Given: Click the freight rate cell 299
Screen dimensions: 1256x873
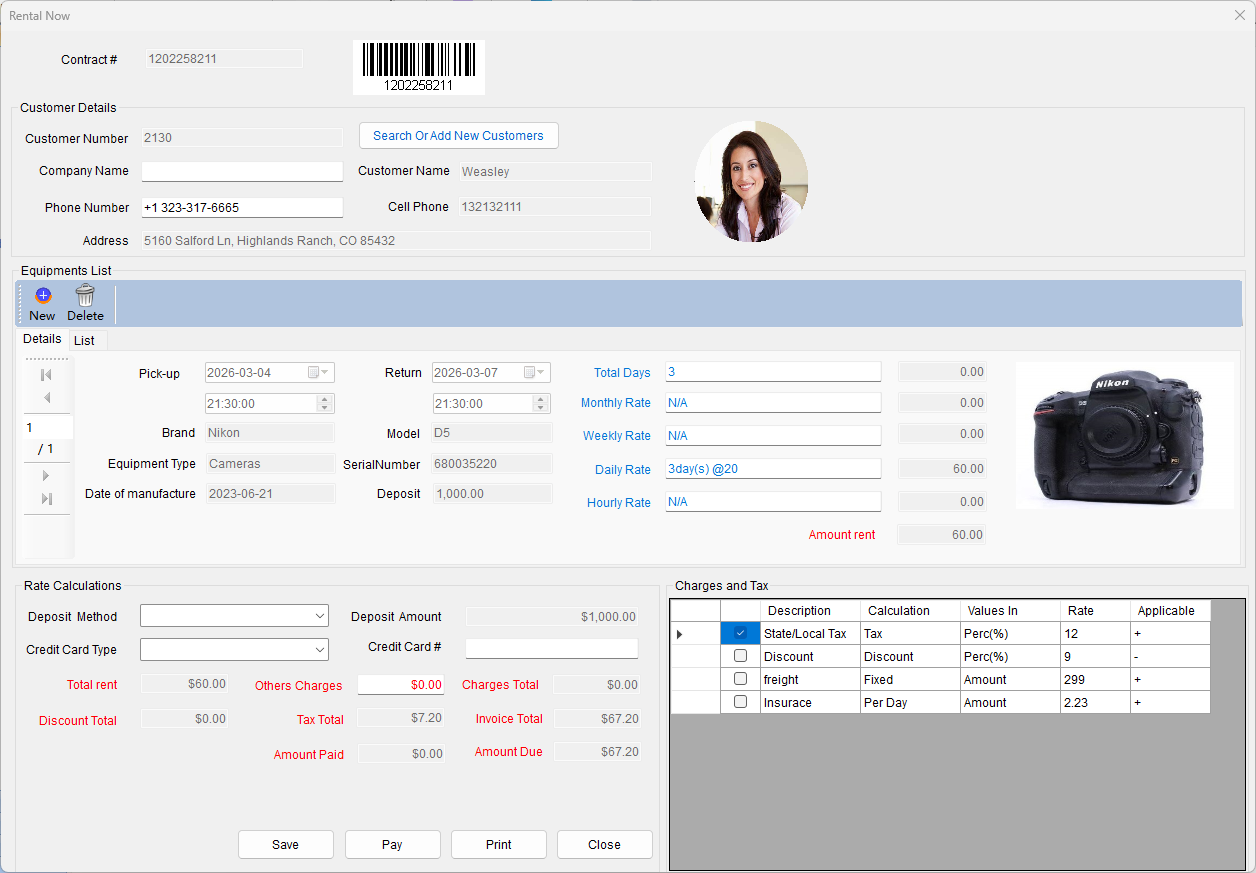Looking at the screenshot, I should [x=1095, y=680].
